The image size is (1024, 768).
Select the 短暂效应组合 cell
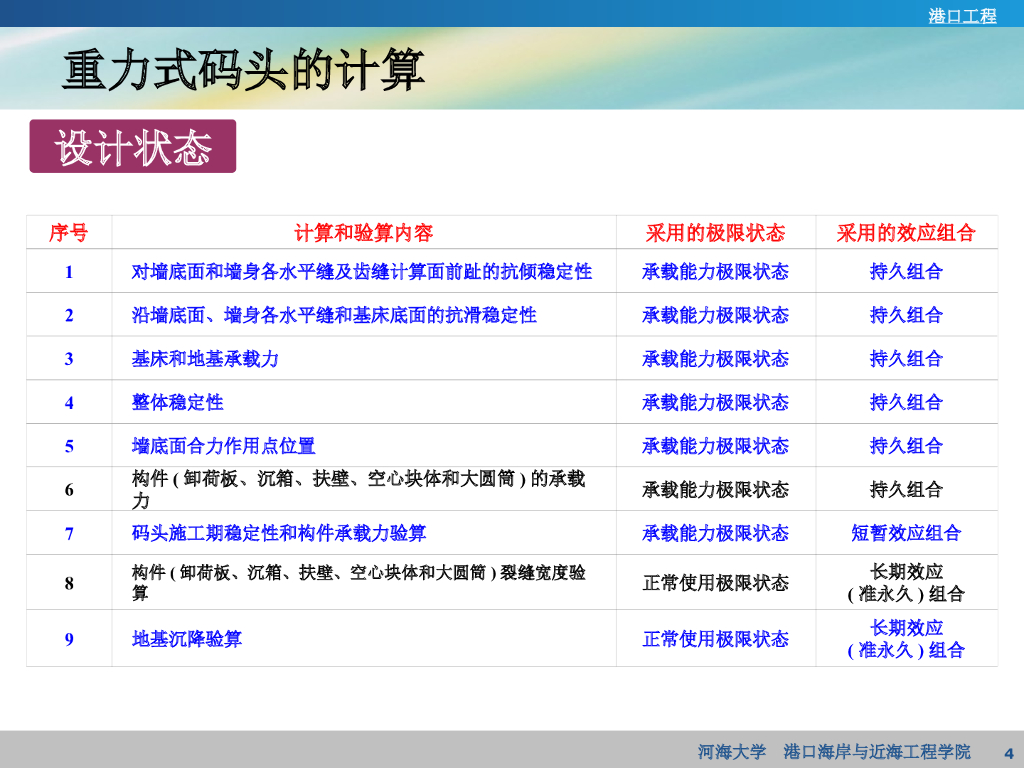tap(906, 533)
